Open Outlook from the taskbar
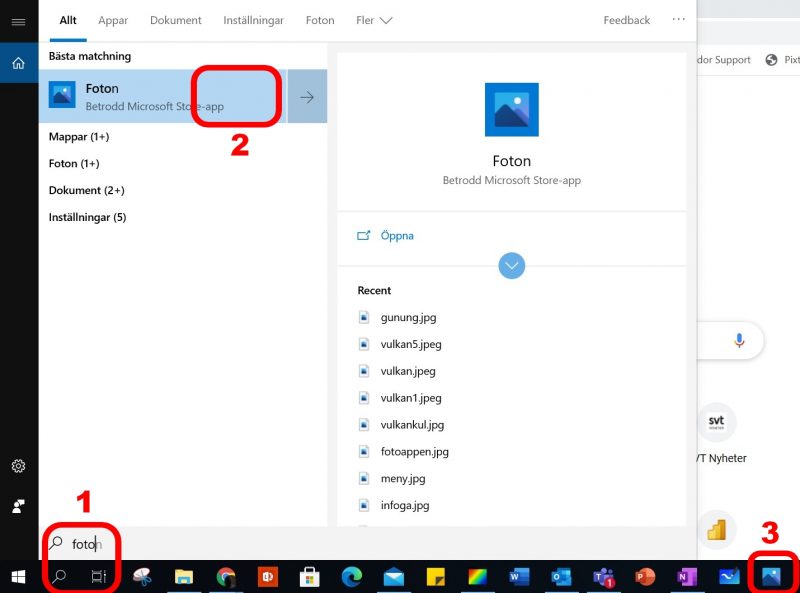Screen dimensions: 800x593 561,577
